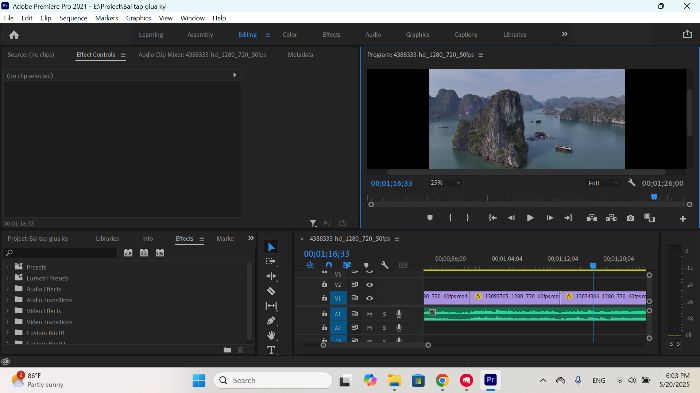This screenshot has height=393, width=700.
Task: Click Go to Out point
Action: tap(568, 218)
